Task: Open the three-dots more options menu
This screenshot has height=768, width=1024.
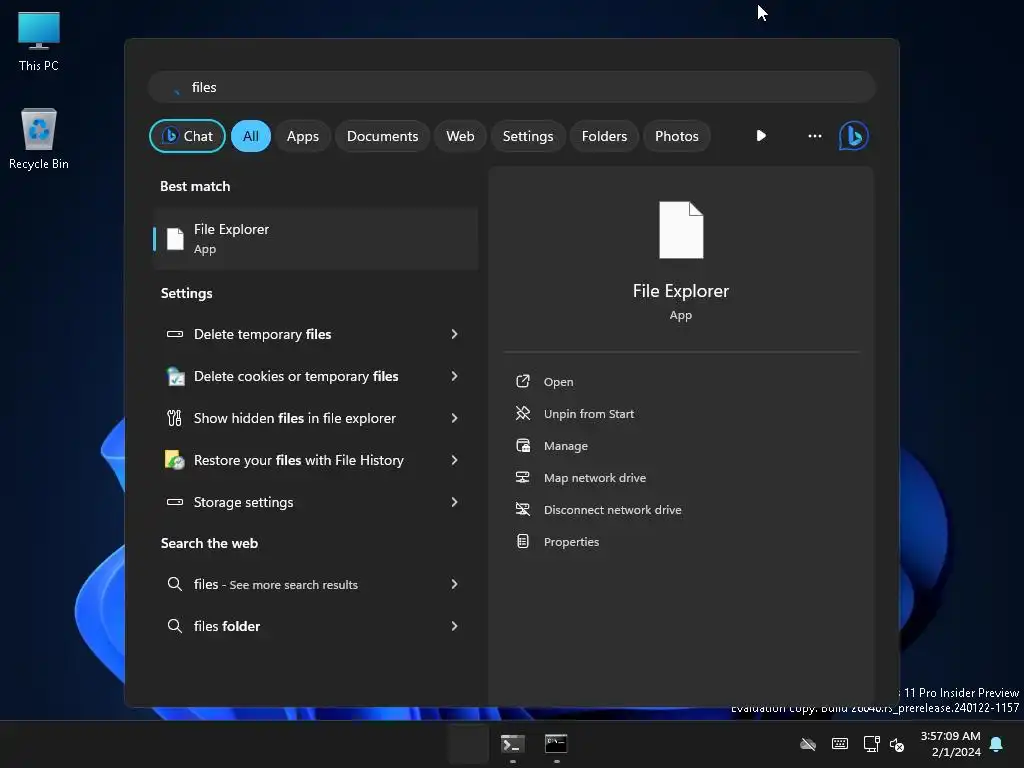Action: pos(814,136)
